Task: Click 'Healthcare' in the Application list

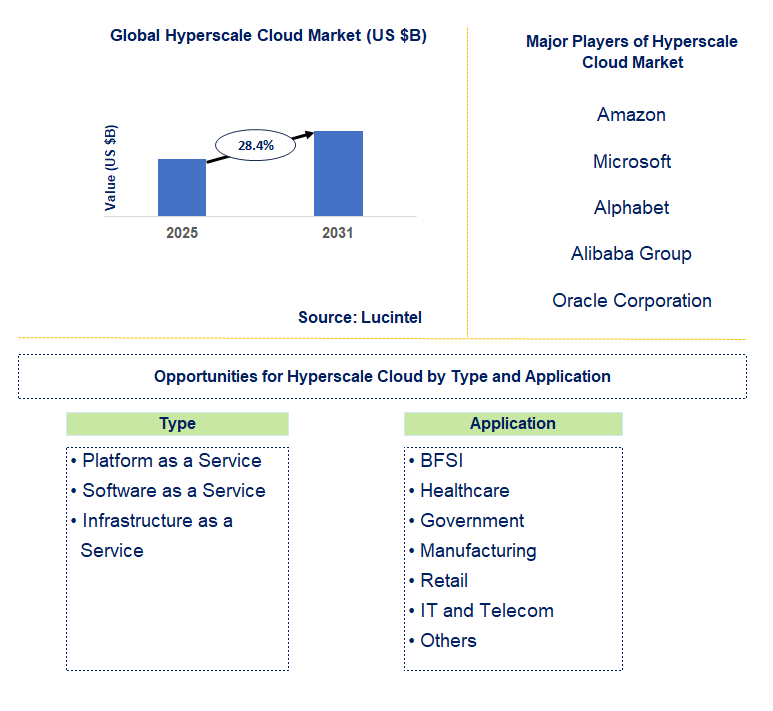Action: (x=459, y=491)
